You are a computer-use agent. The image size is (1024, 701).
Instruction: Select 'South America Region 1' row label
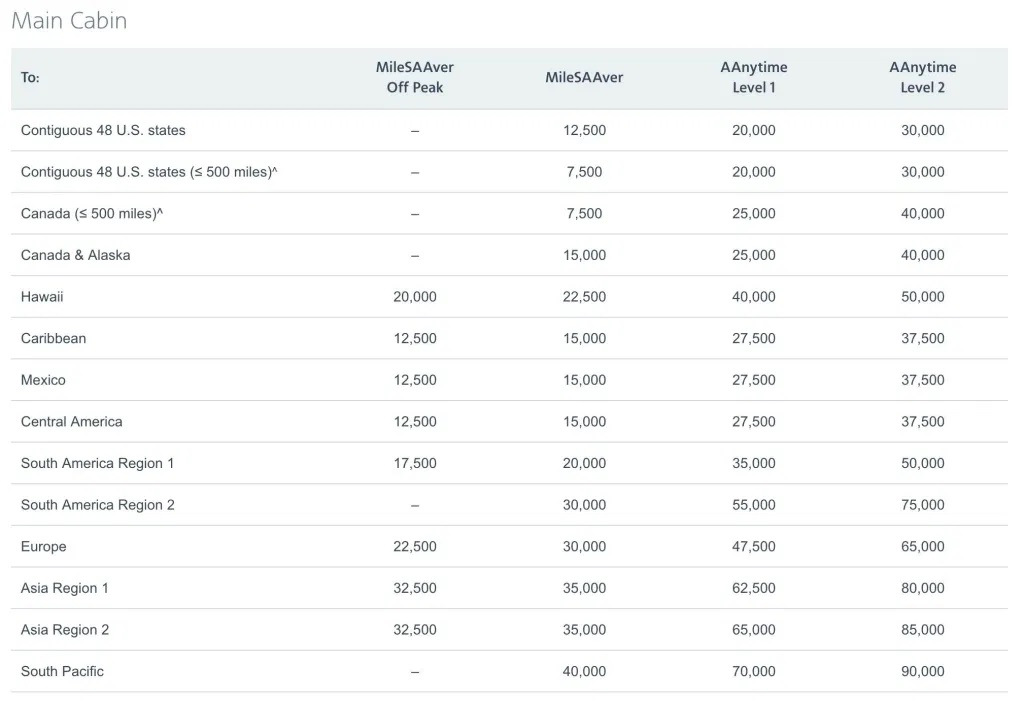(97, 463)
